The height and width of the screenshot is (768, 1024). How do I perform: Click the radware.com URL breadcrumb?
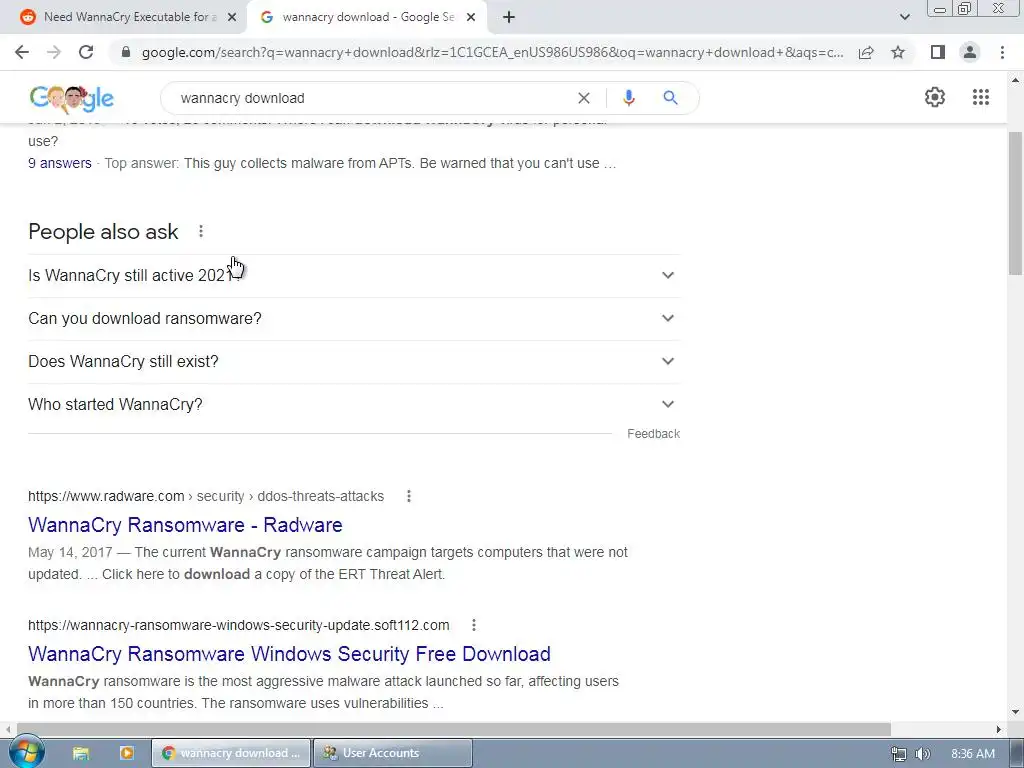pos(206,496)
